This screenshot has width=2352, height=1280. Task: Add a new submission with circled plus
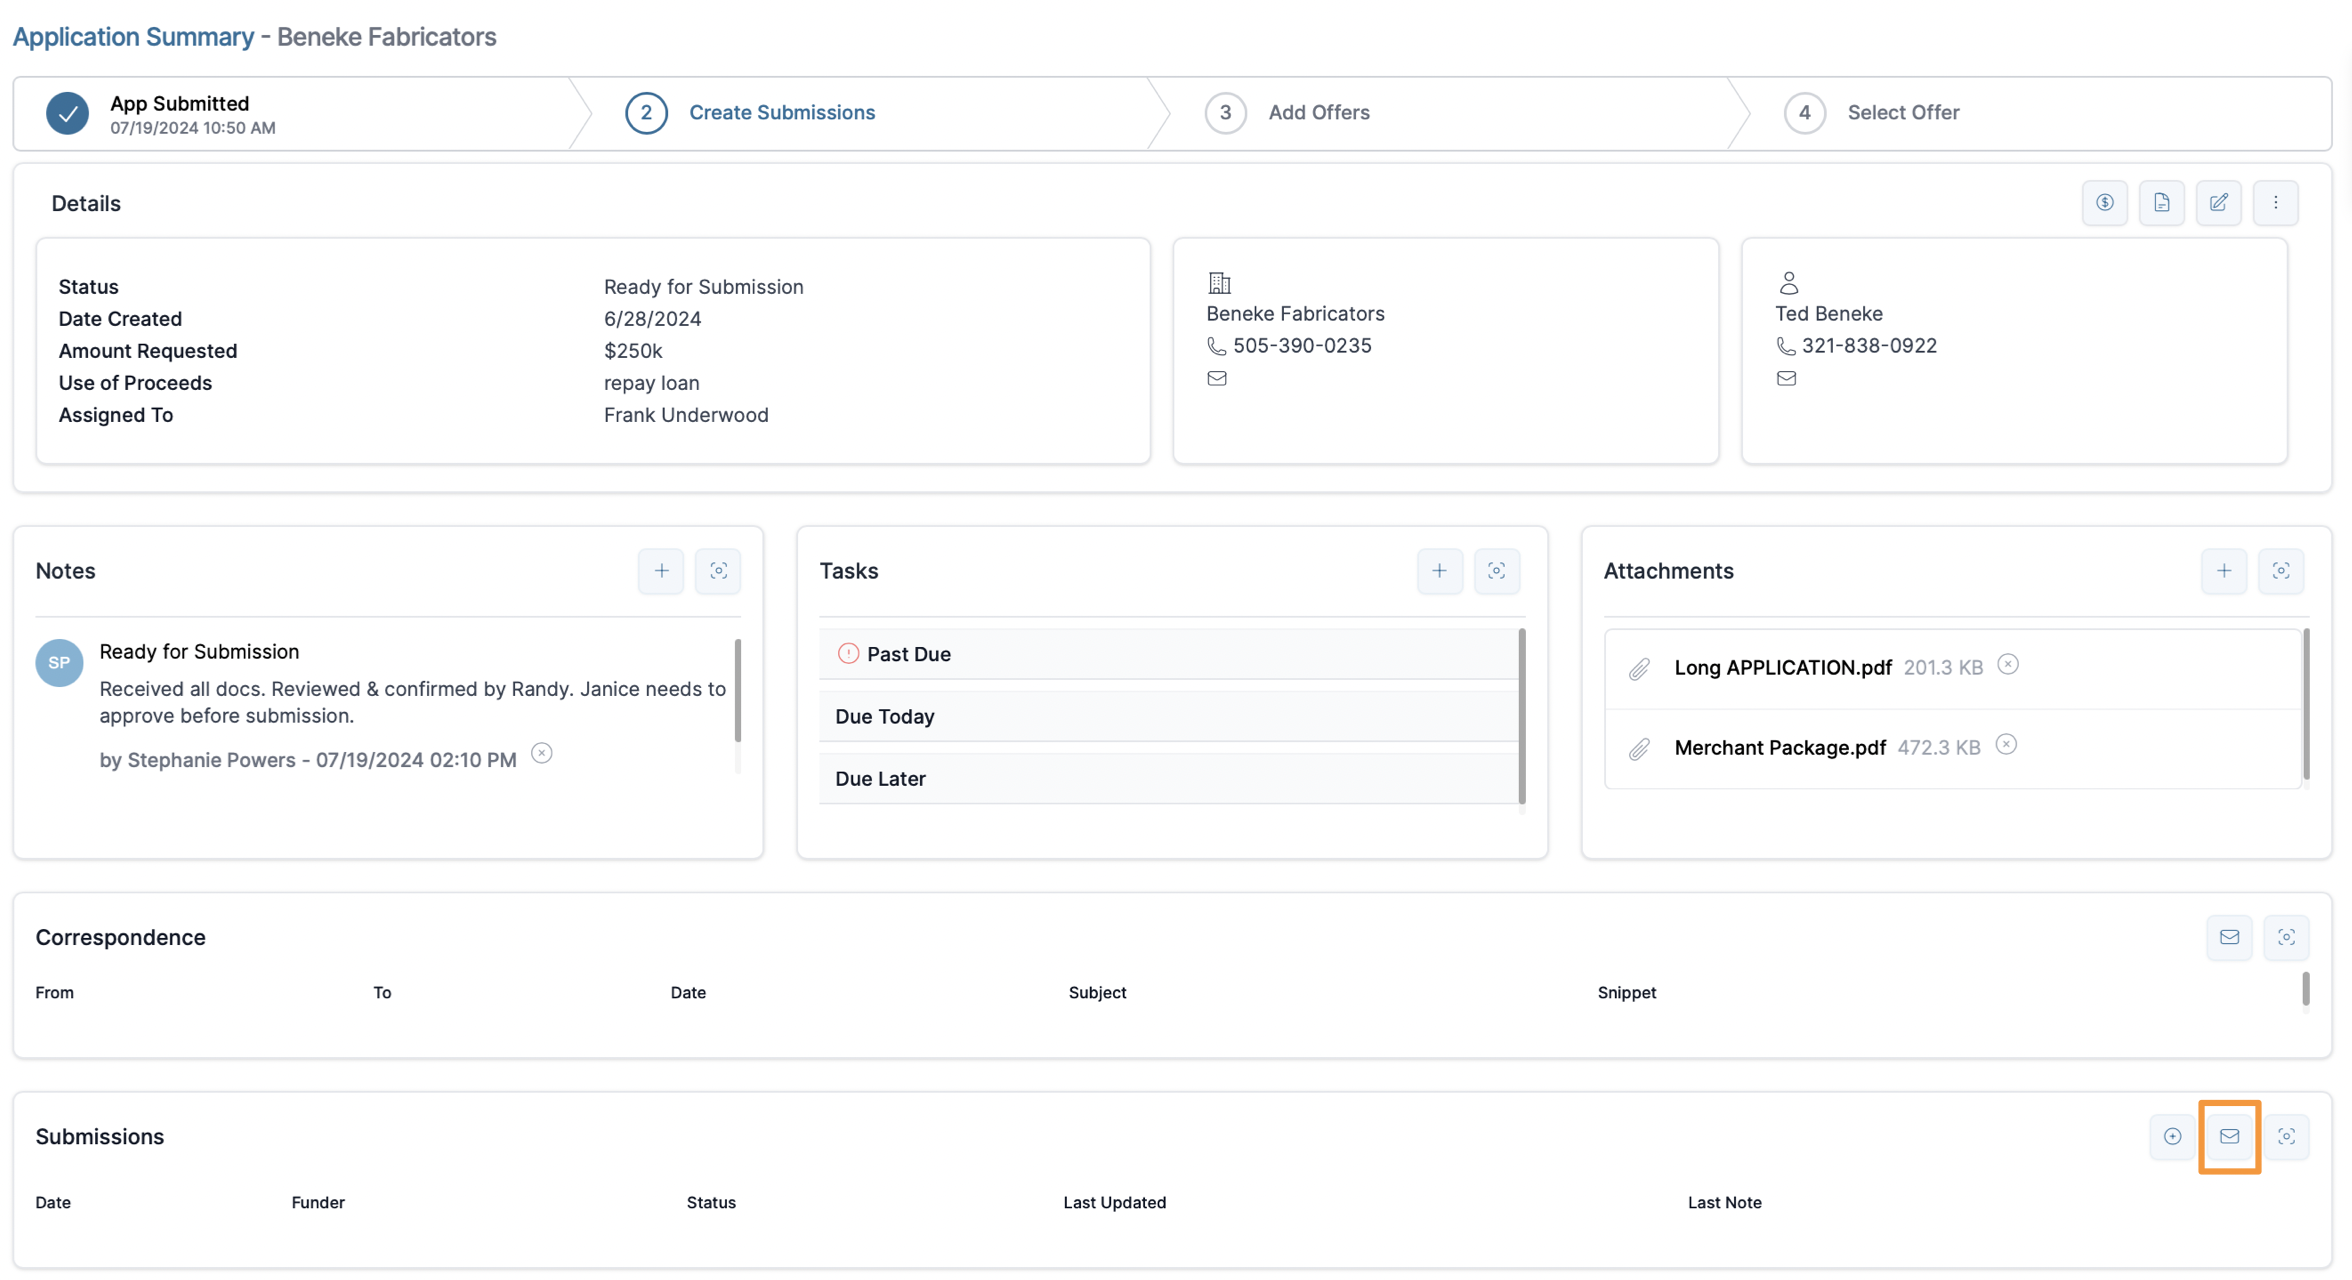pos(2172,1136)
